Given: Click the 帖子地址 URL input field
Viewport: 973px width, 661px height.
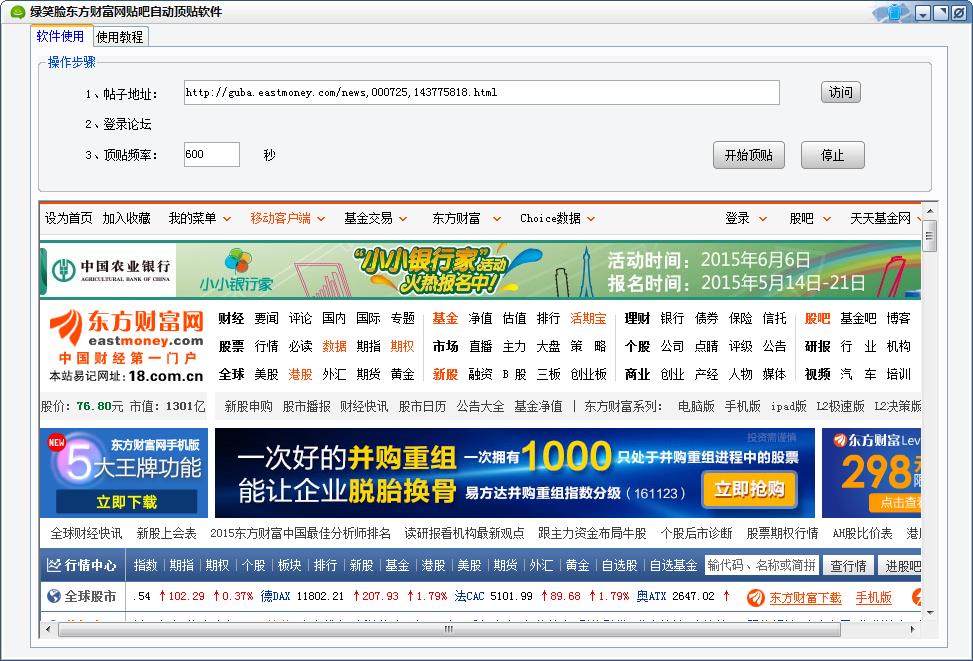Looking at the screenshot, I should pos(481,93).
